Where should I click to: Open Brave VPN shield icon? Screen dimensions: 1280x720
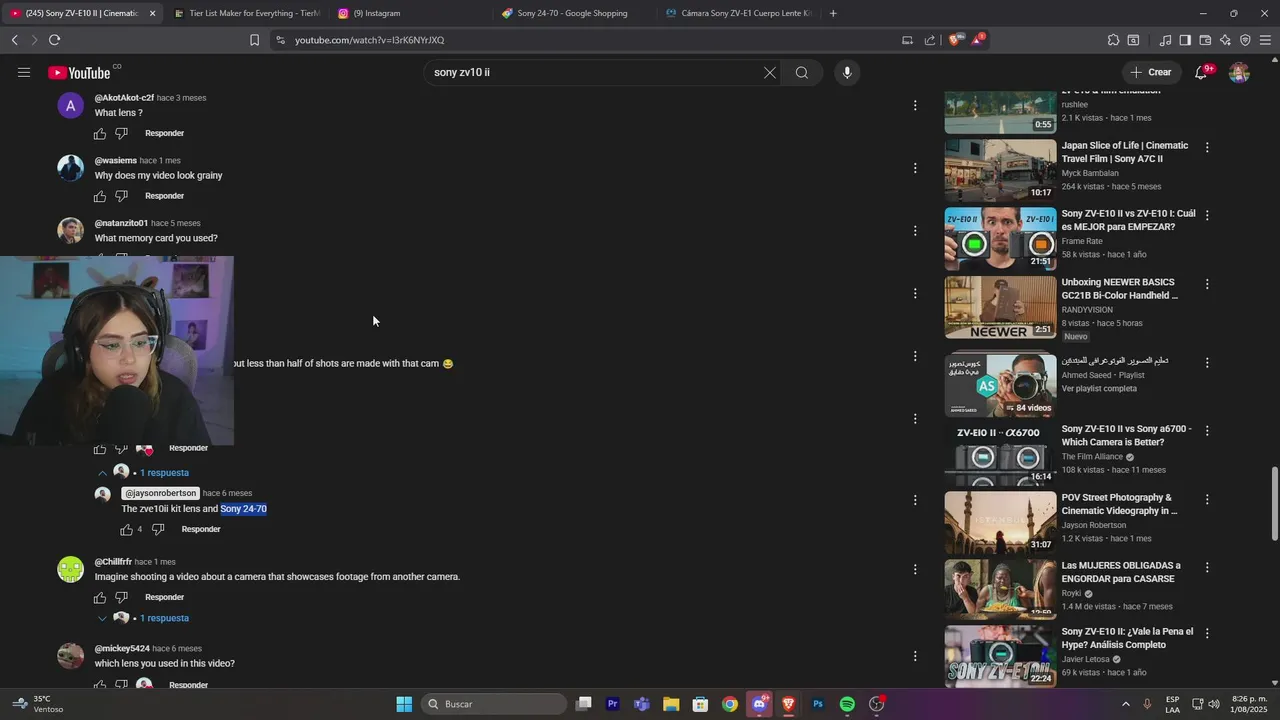click(1245, 40)
